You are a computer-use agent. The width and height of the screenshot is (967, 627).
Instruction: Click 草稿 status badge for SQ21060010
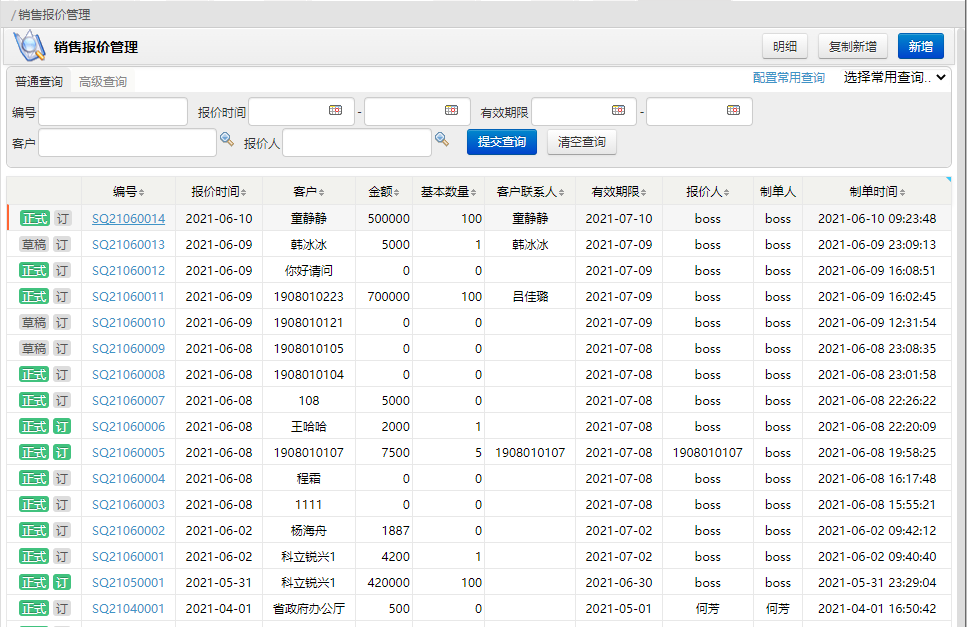[x=35, y=322]
